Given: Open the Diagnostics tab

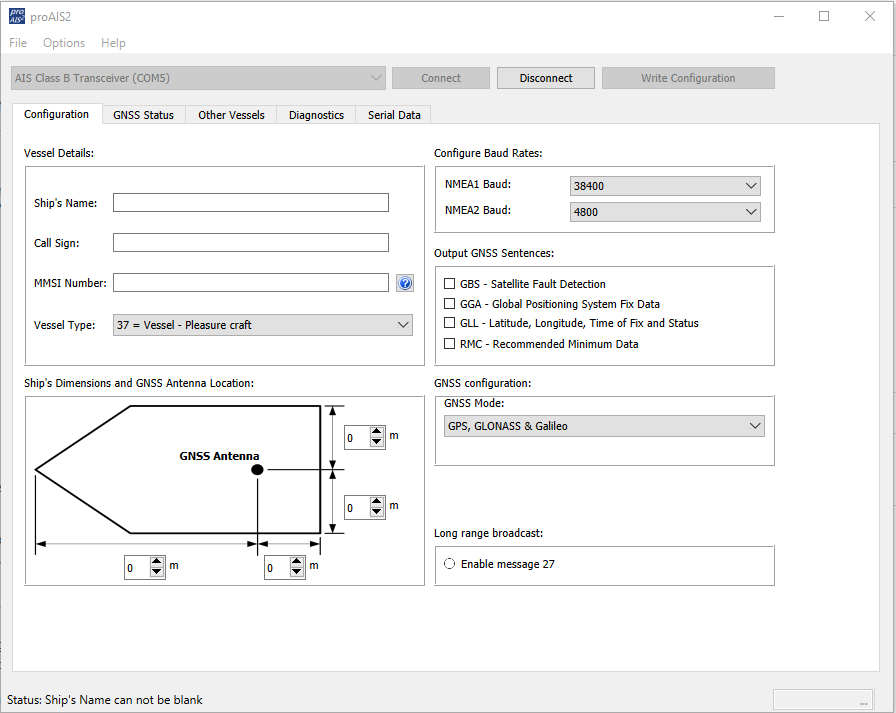Looking at the screenshot, I should click(317, 115).
